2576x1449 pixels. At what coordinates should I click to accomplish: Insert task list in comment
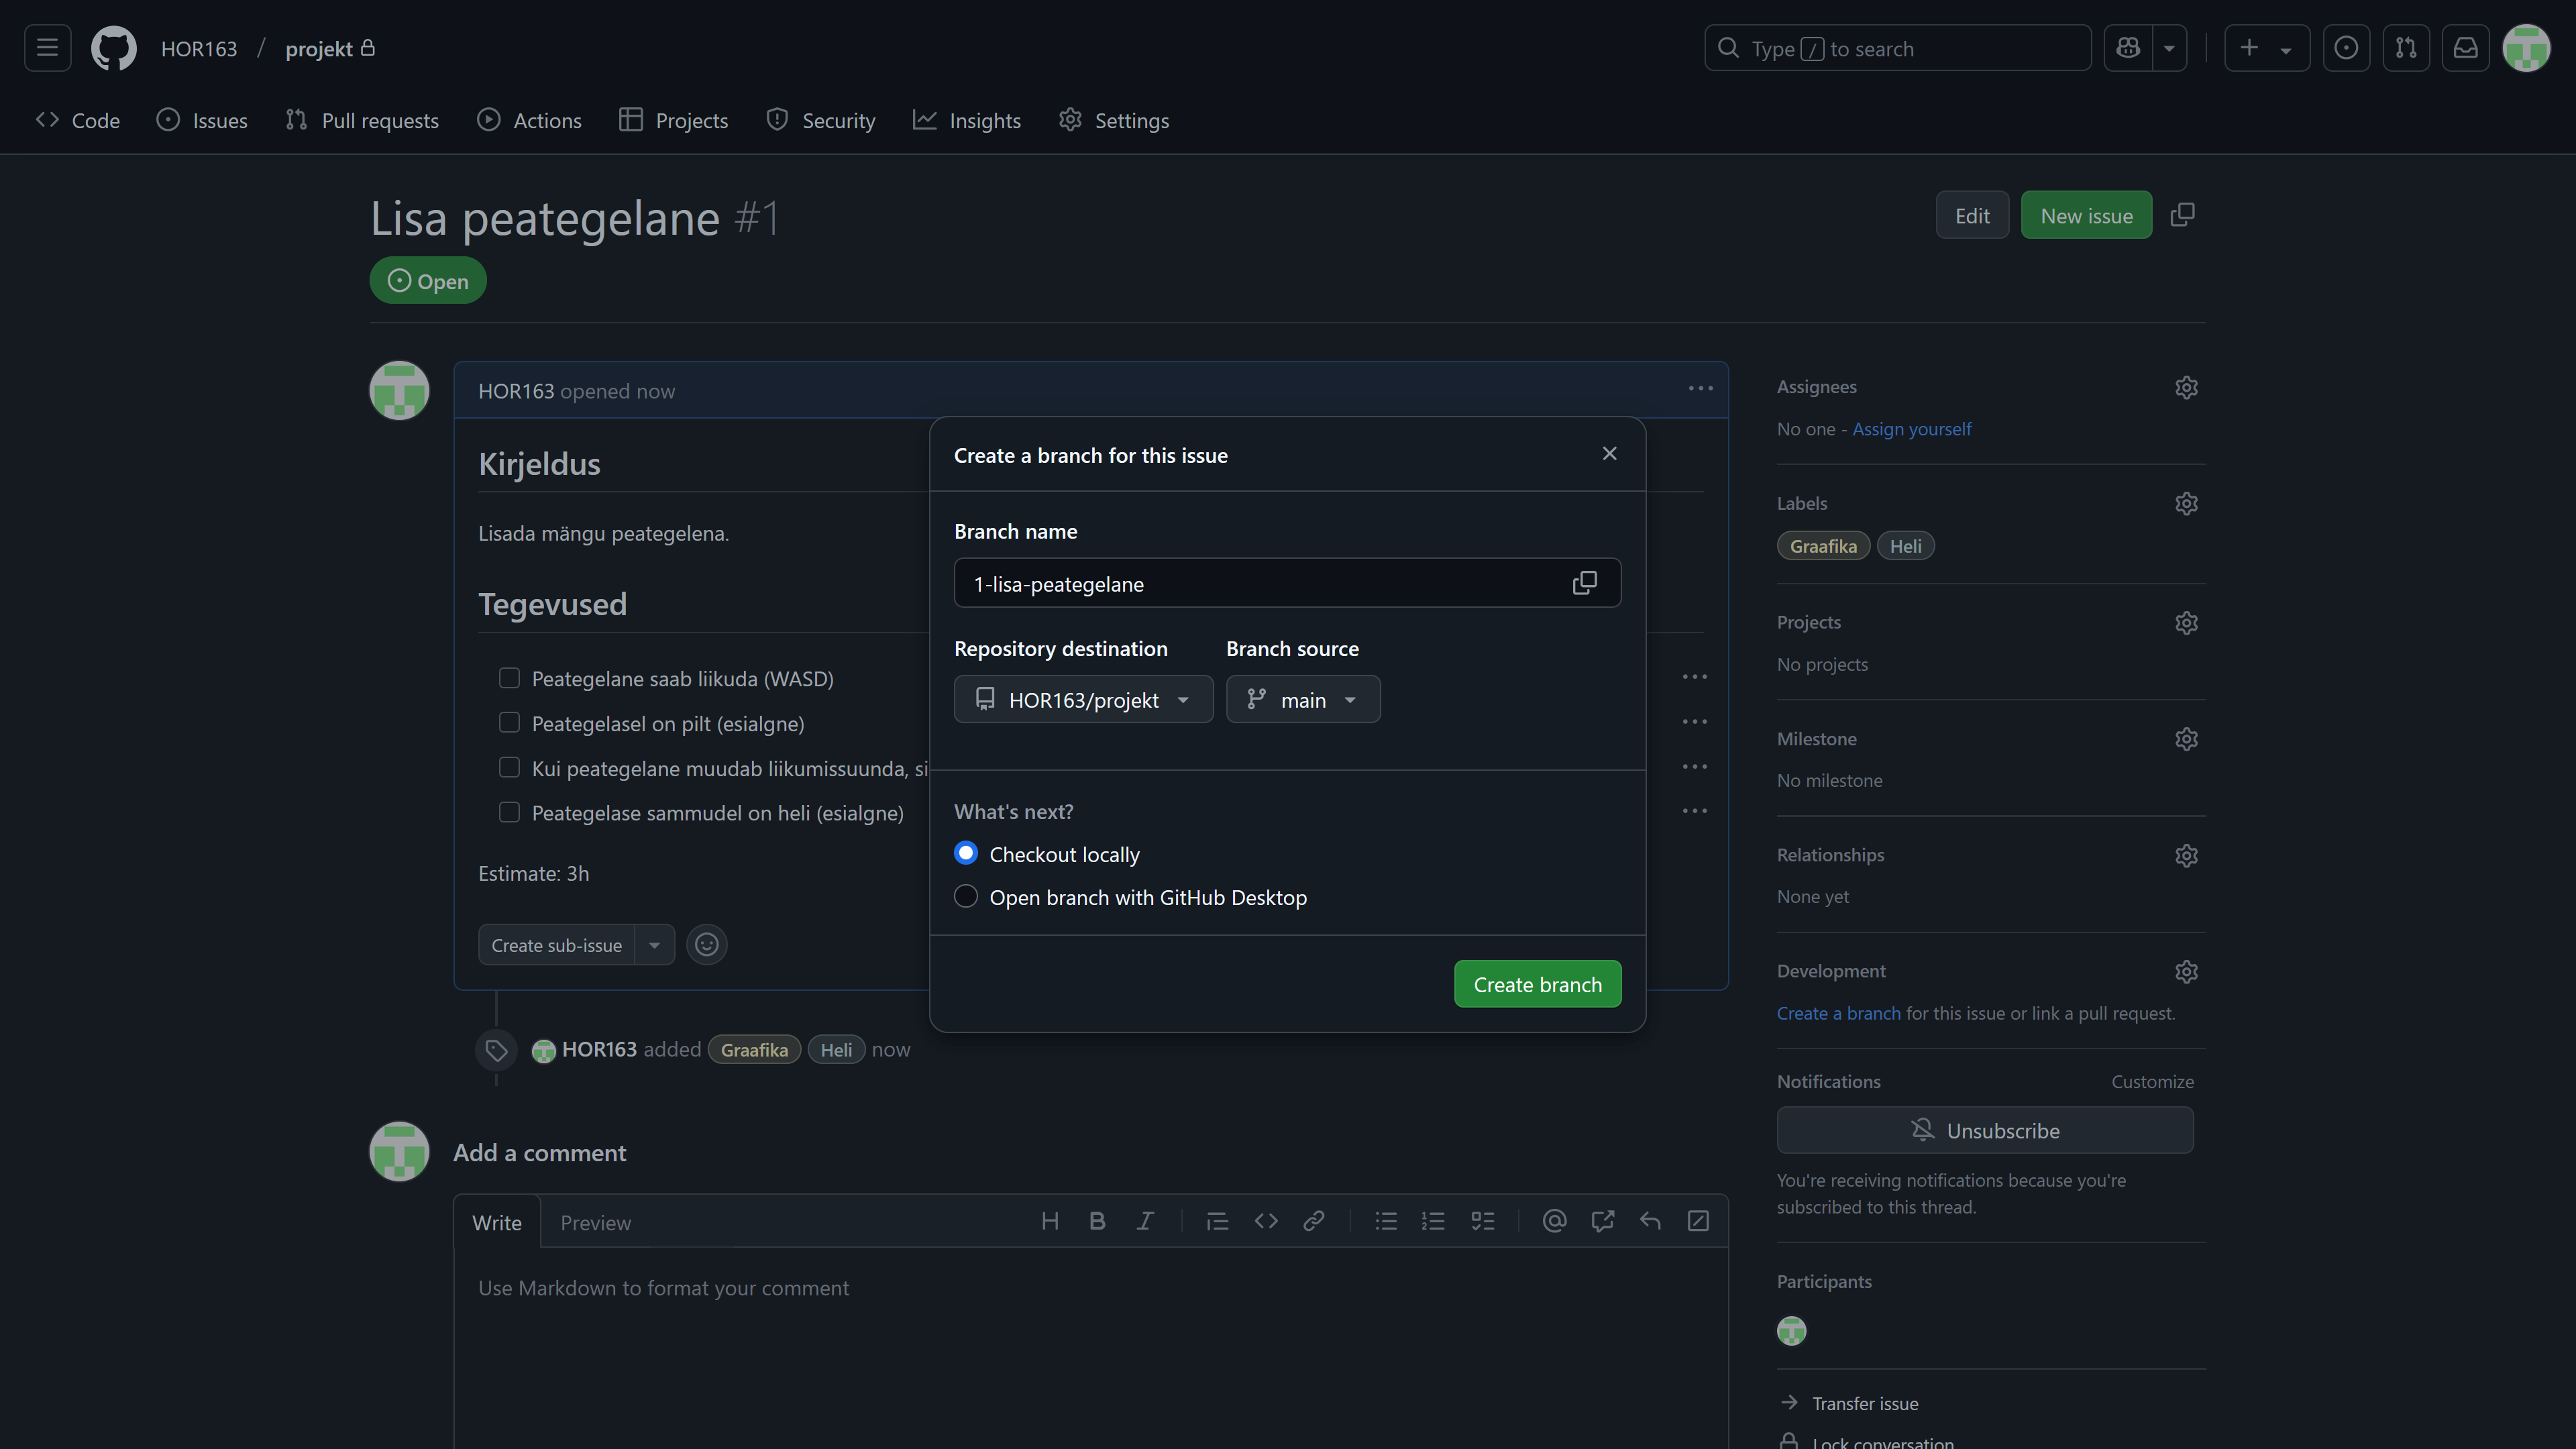point(1483,1221)
